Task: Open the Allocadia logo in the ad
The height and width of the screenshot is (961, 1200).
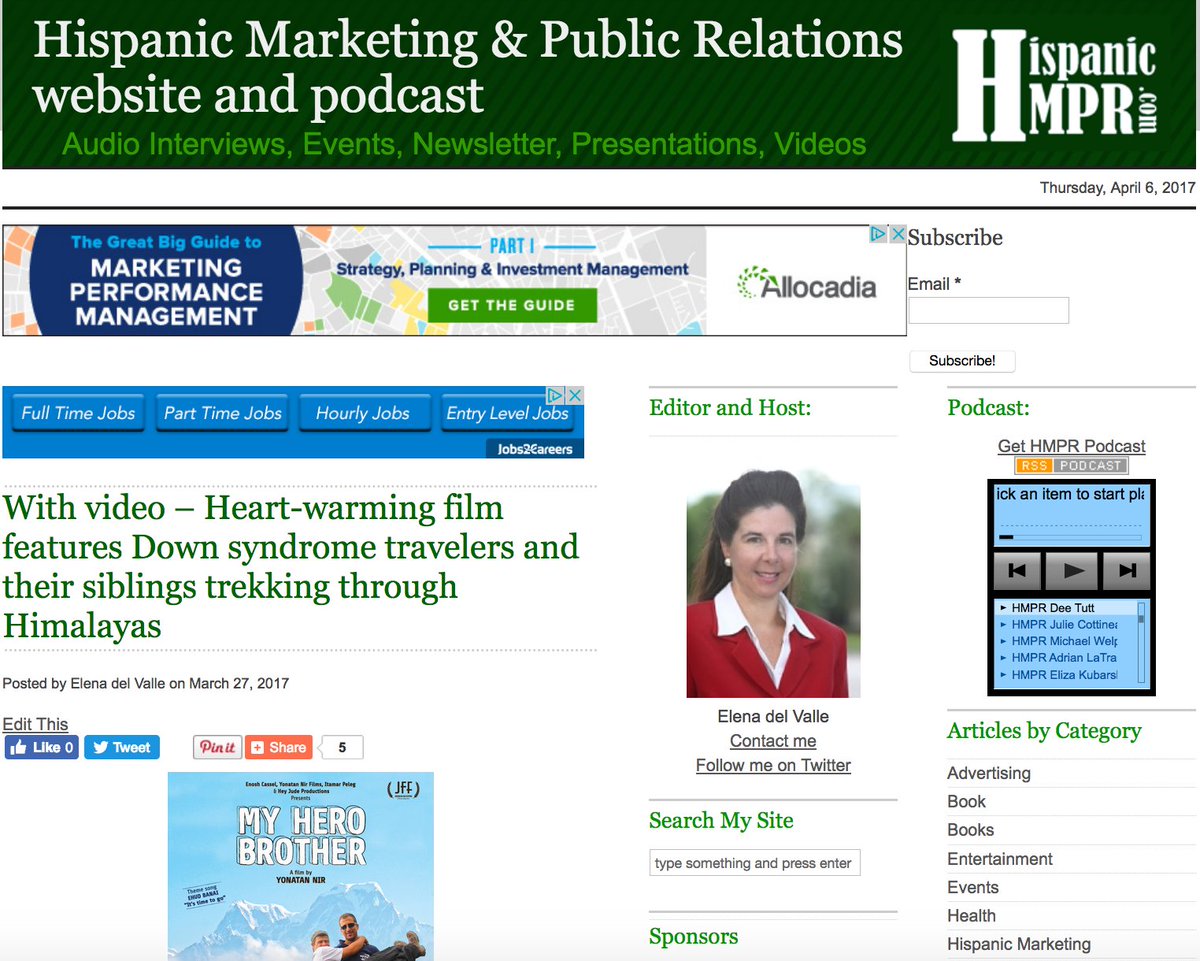Action: (x=807, y=285)
